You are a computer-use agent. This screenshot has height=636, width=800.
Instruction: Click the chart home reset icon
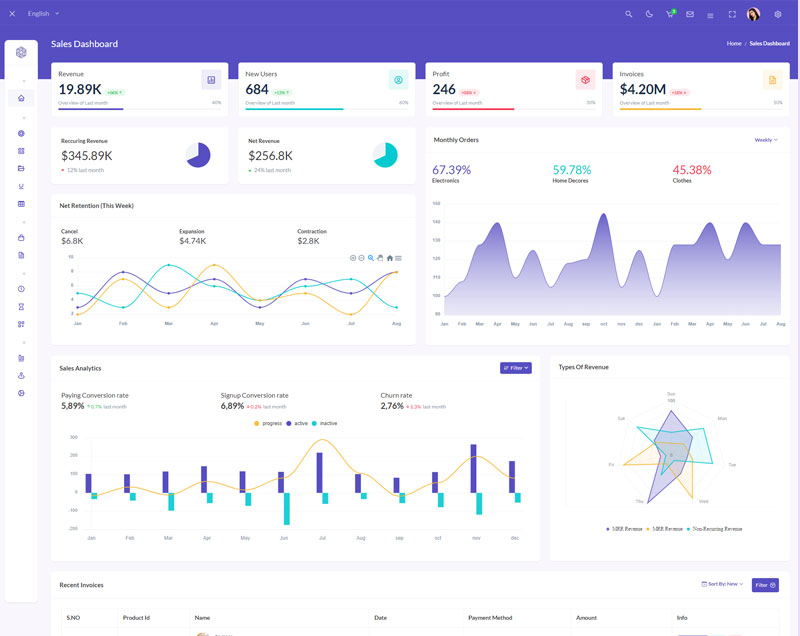pyautogui.click(x=390, y=258)
